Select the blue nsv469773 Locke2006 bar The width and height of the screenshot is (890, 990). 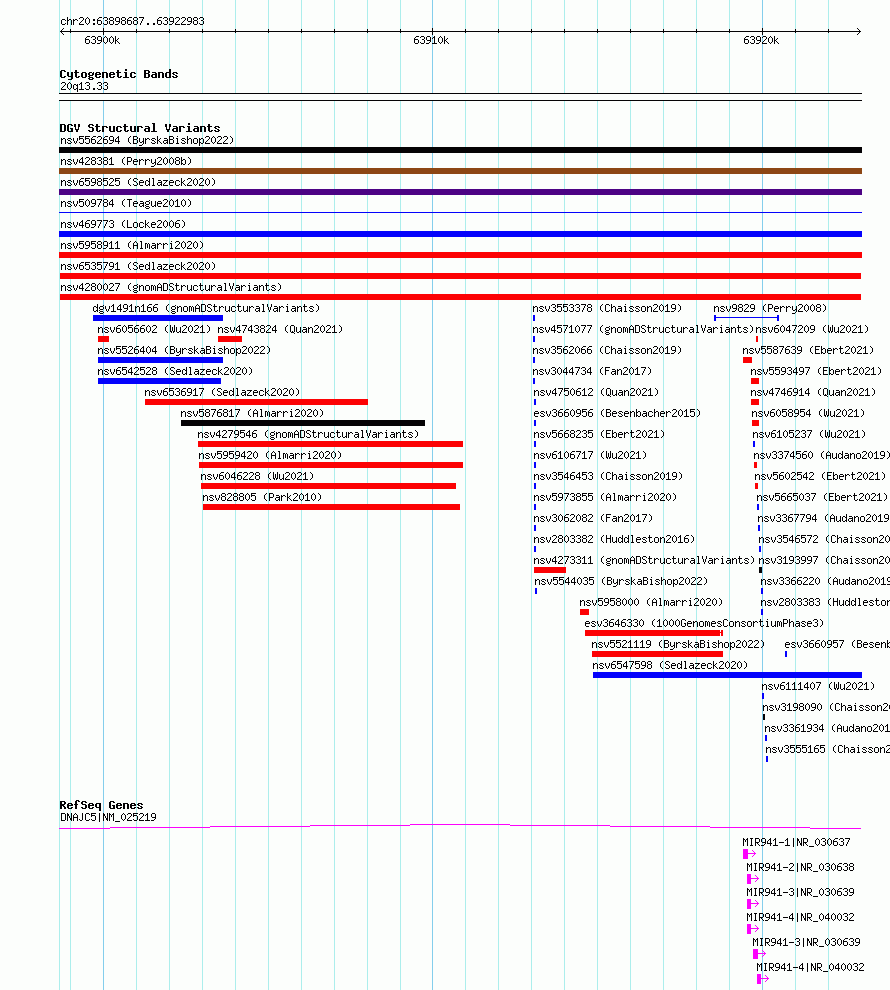(460, 234)
